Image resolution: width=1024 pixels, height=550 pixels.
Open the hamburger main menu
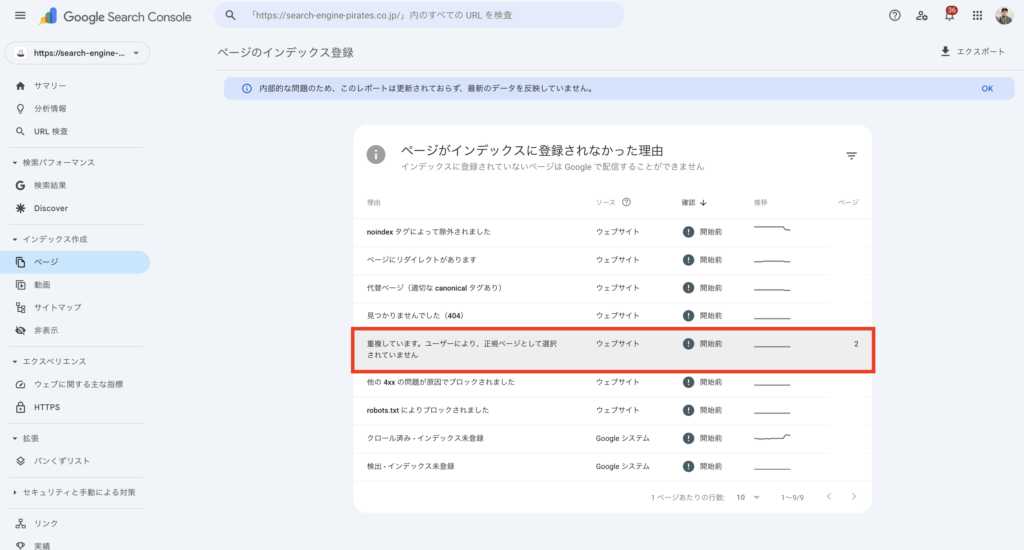point(20,16)
